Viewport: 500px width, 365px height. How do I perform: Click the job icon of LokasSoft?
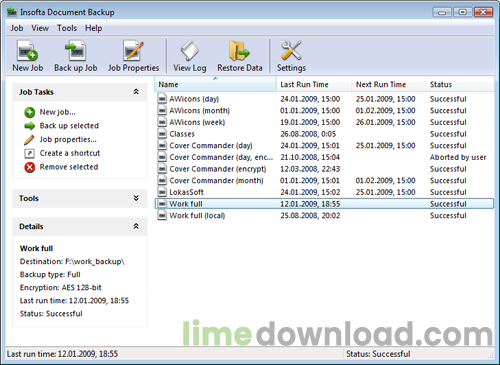tap(162, 192)
